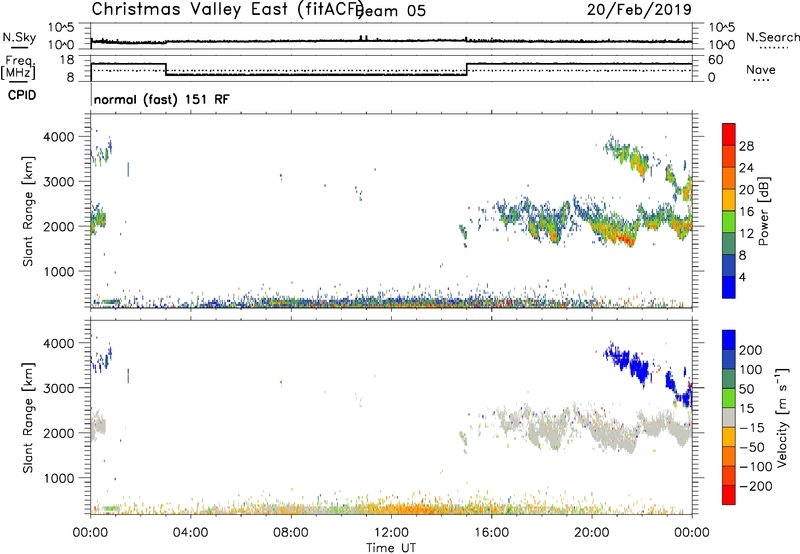
Task: Select the 'N.Search' legend label
Action: 773,37
